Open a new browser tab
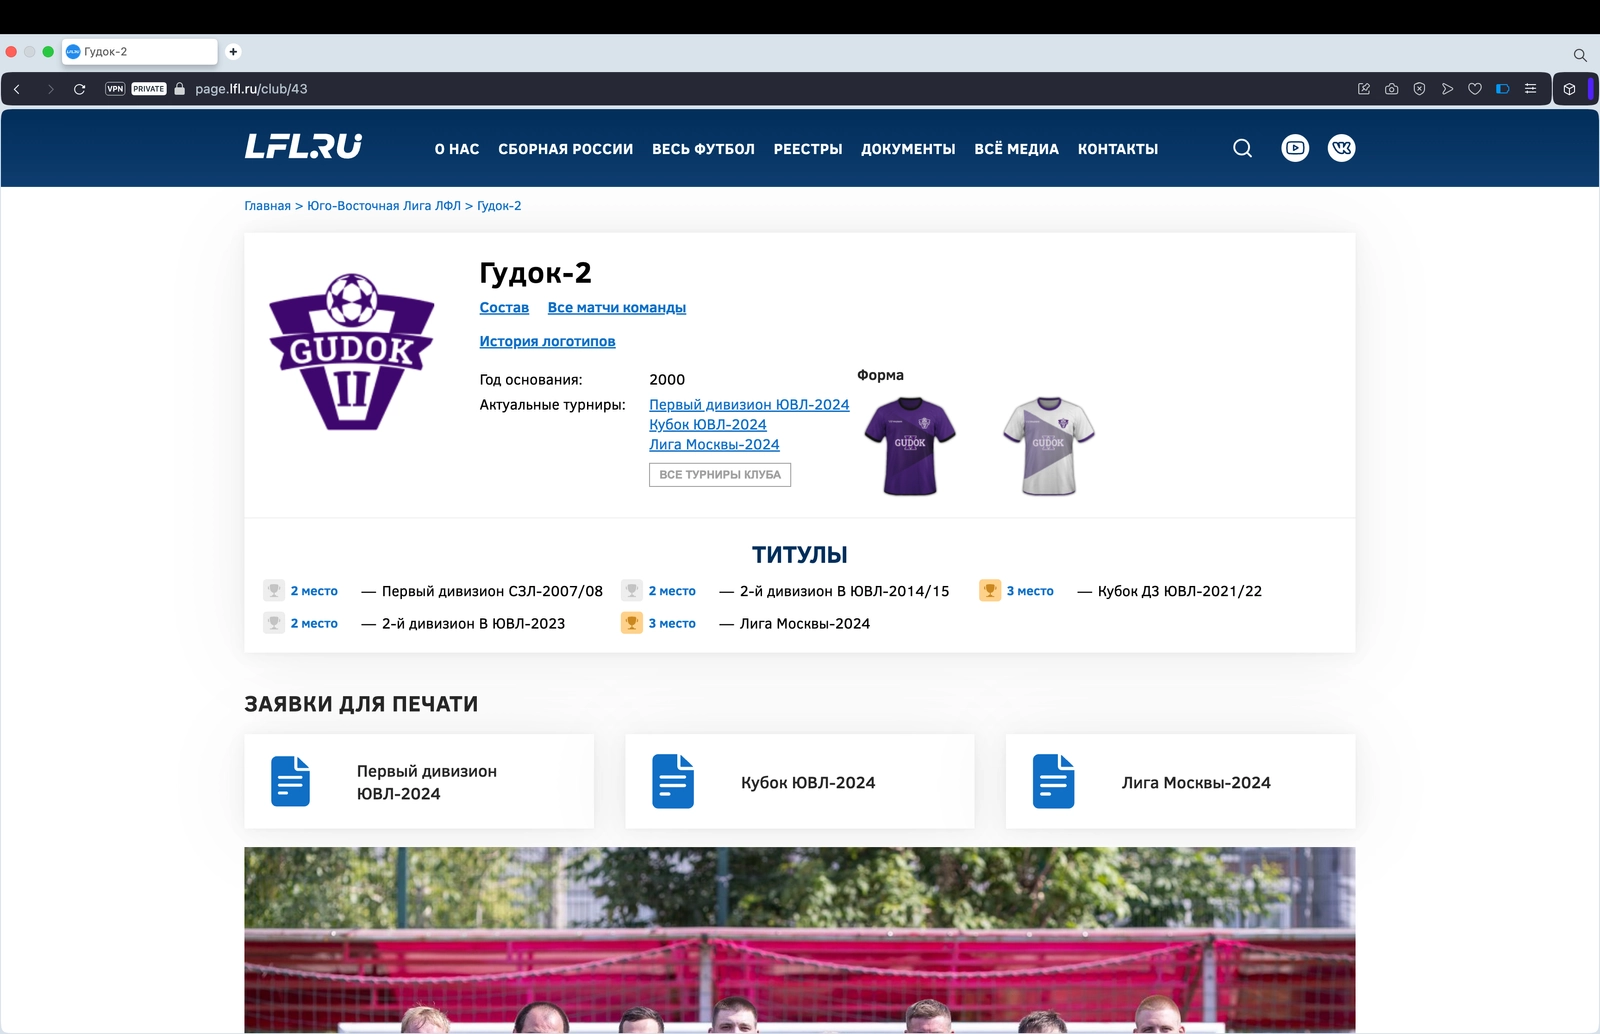This screenshot has width=1600, height=1034. coord(233,52)
